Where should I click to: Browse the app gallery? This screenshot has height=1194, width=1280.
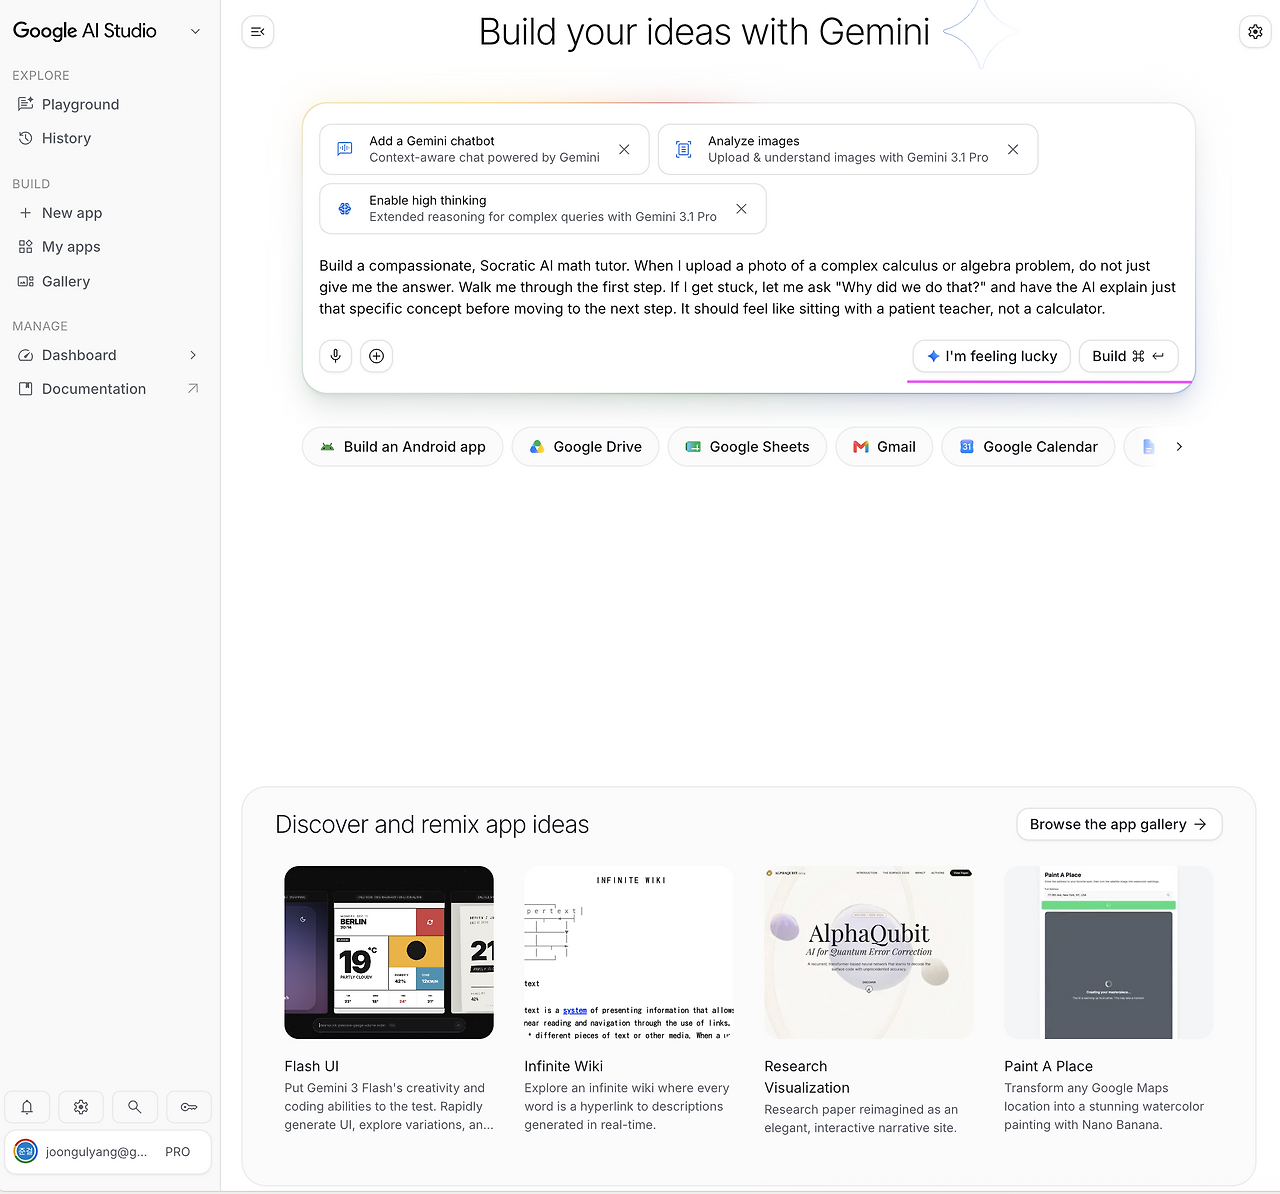[x=1119, y=824]
